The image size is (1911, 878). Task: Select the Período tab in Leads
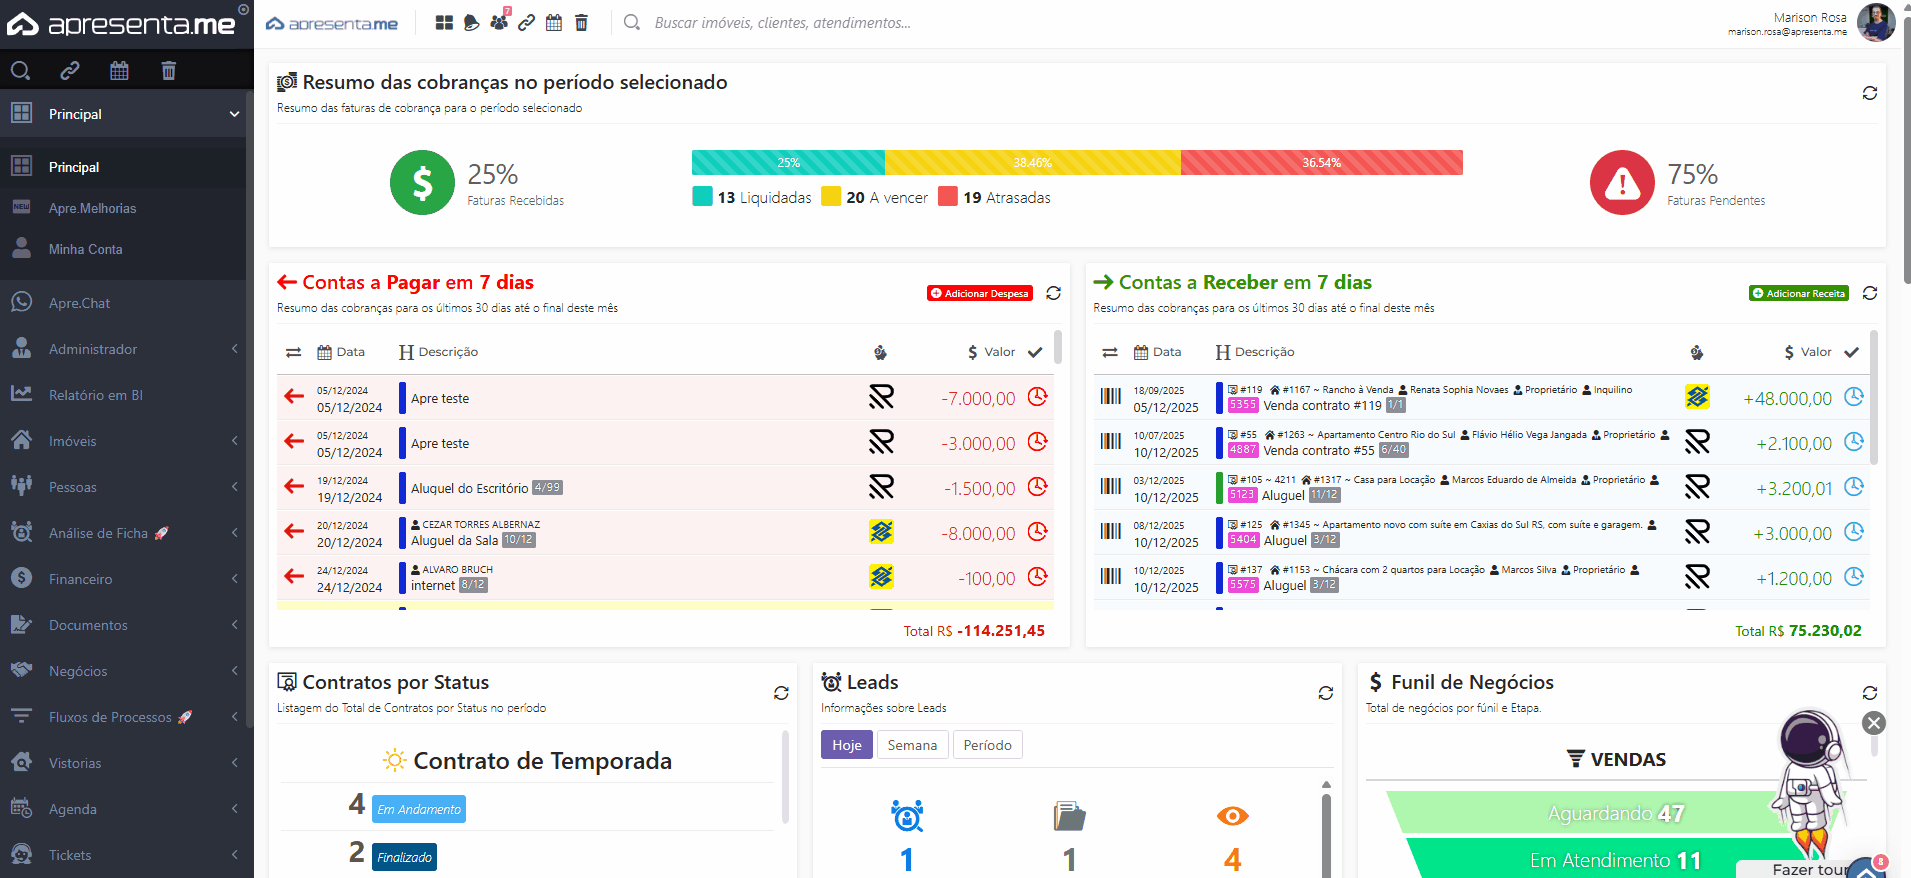click(987, 745)
